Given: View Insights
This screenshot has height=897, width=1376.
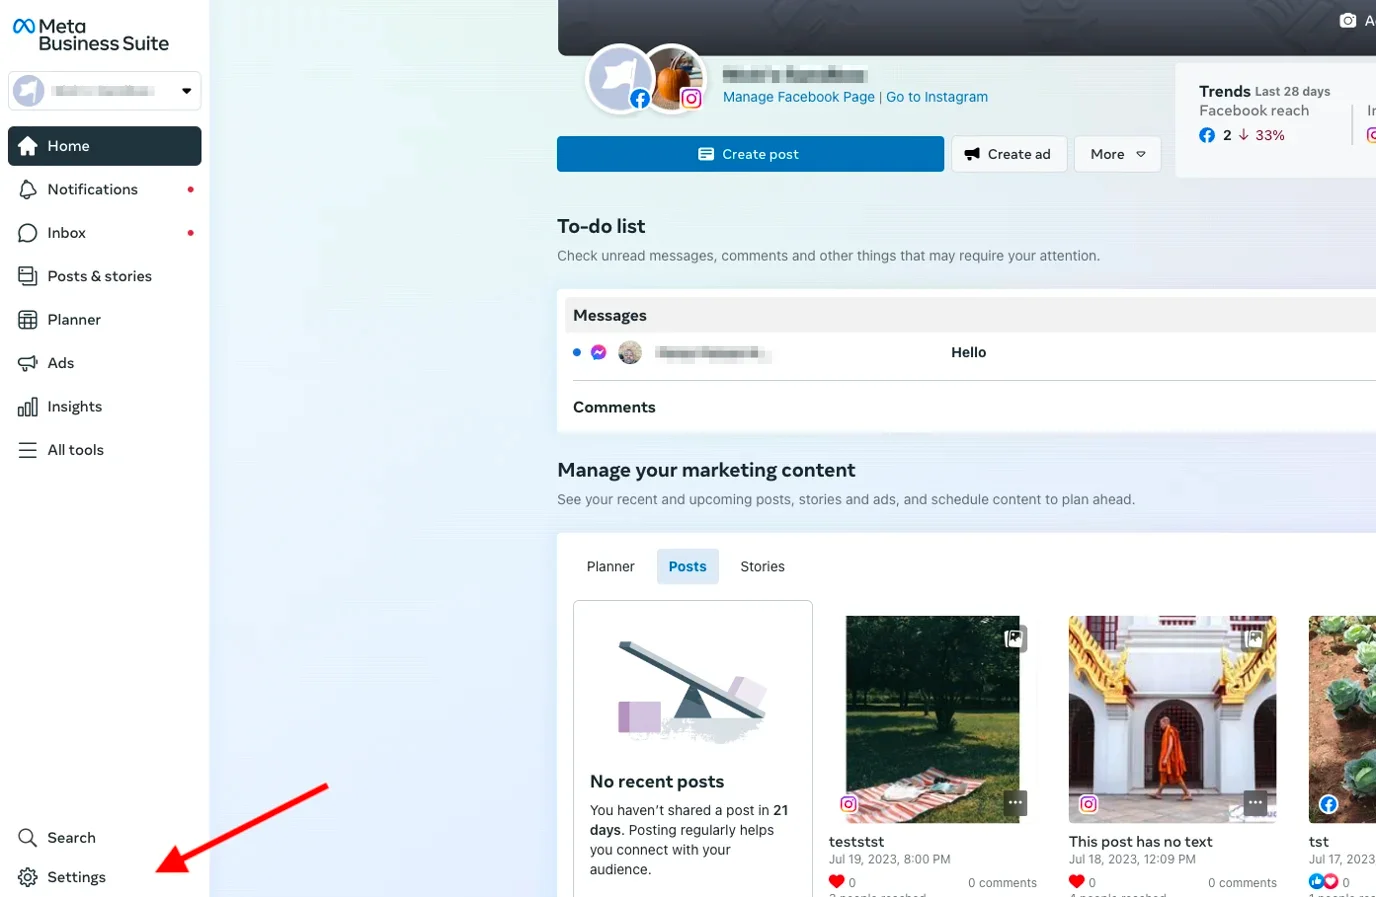Looking at the screenshot, I should 75,406.
